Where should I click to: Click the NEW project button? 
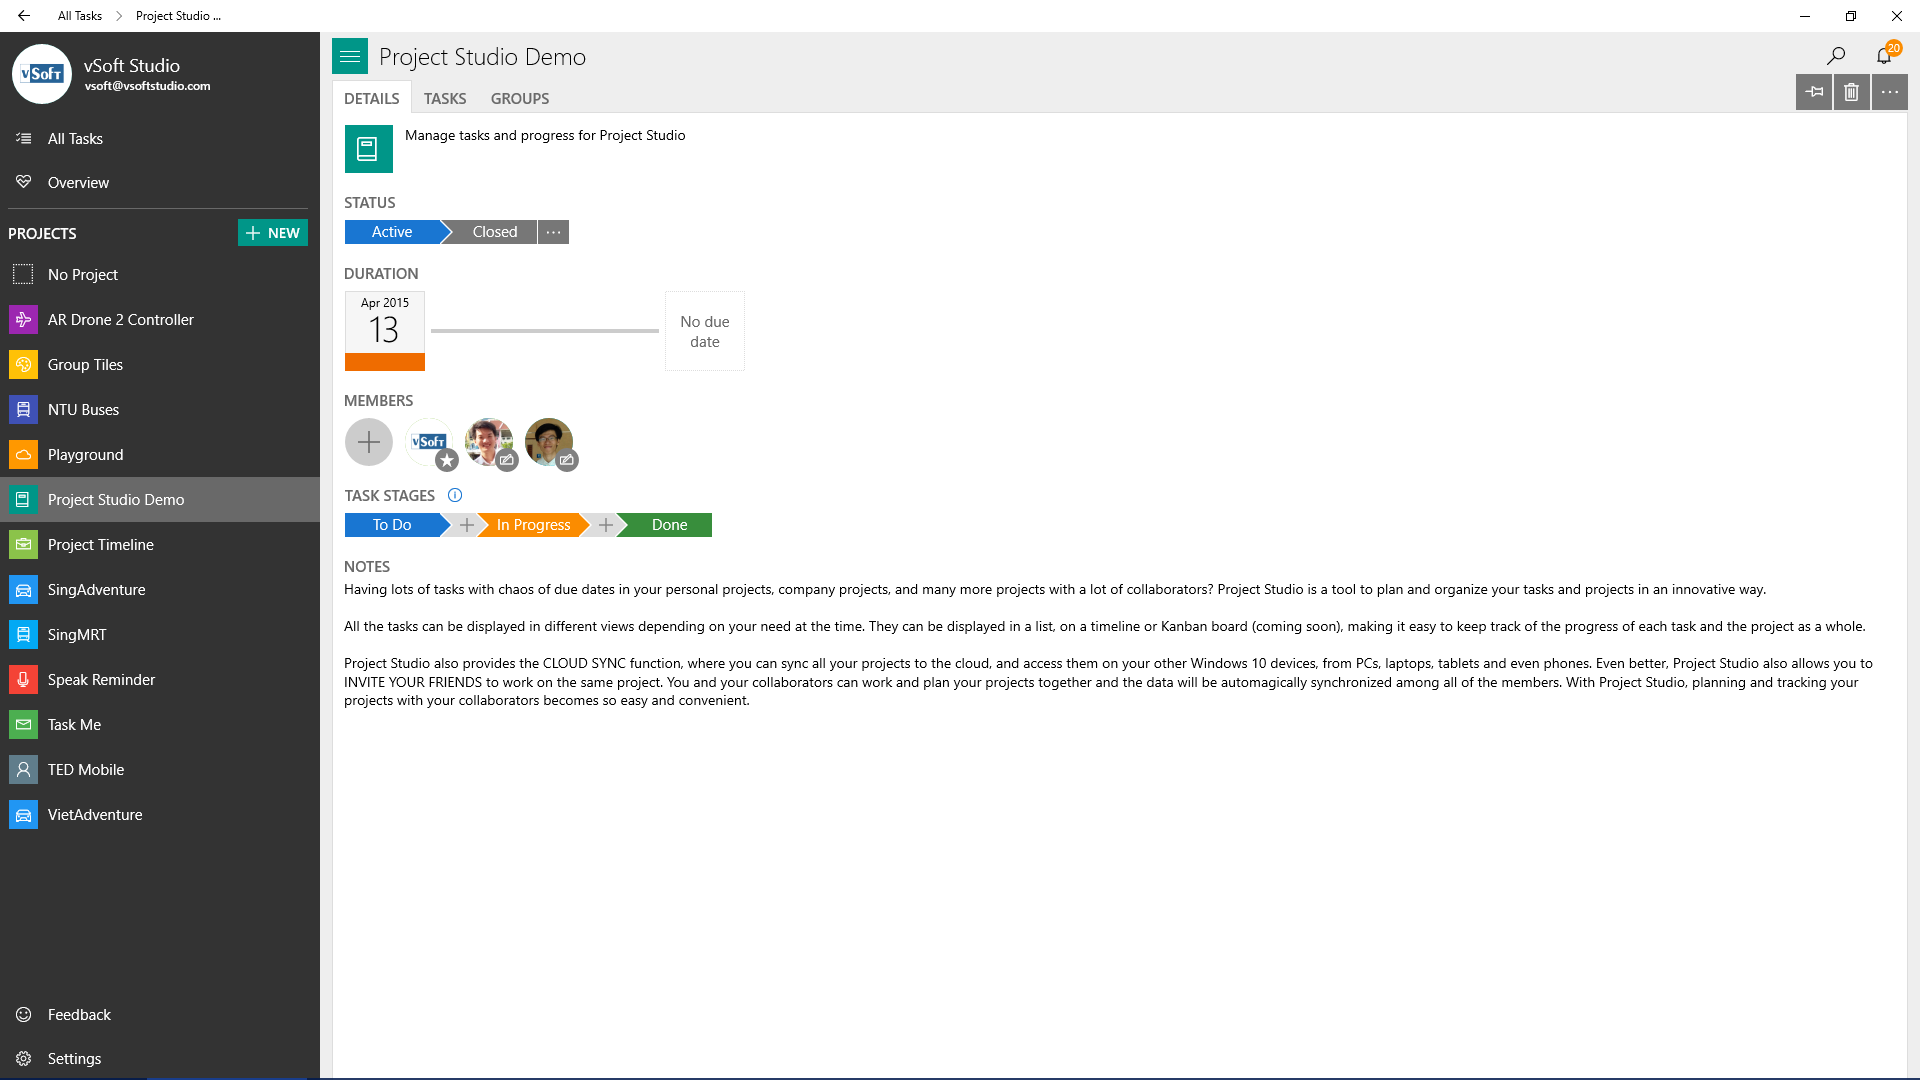(x=273, y=233)
